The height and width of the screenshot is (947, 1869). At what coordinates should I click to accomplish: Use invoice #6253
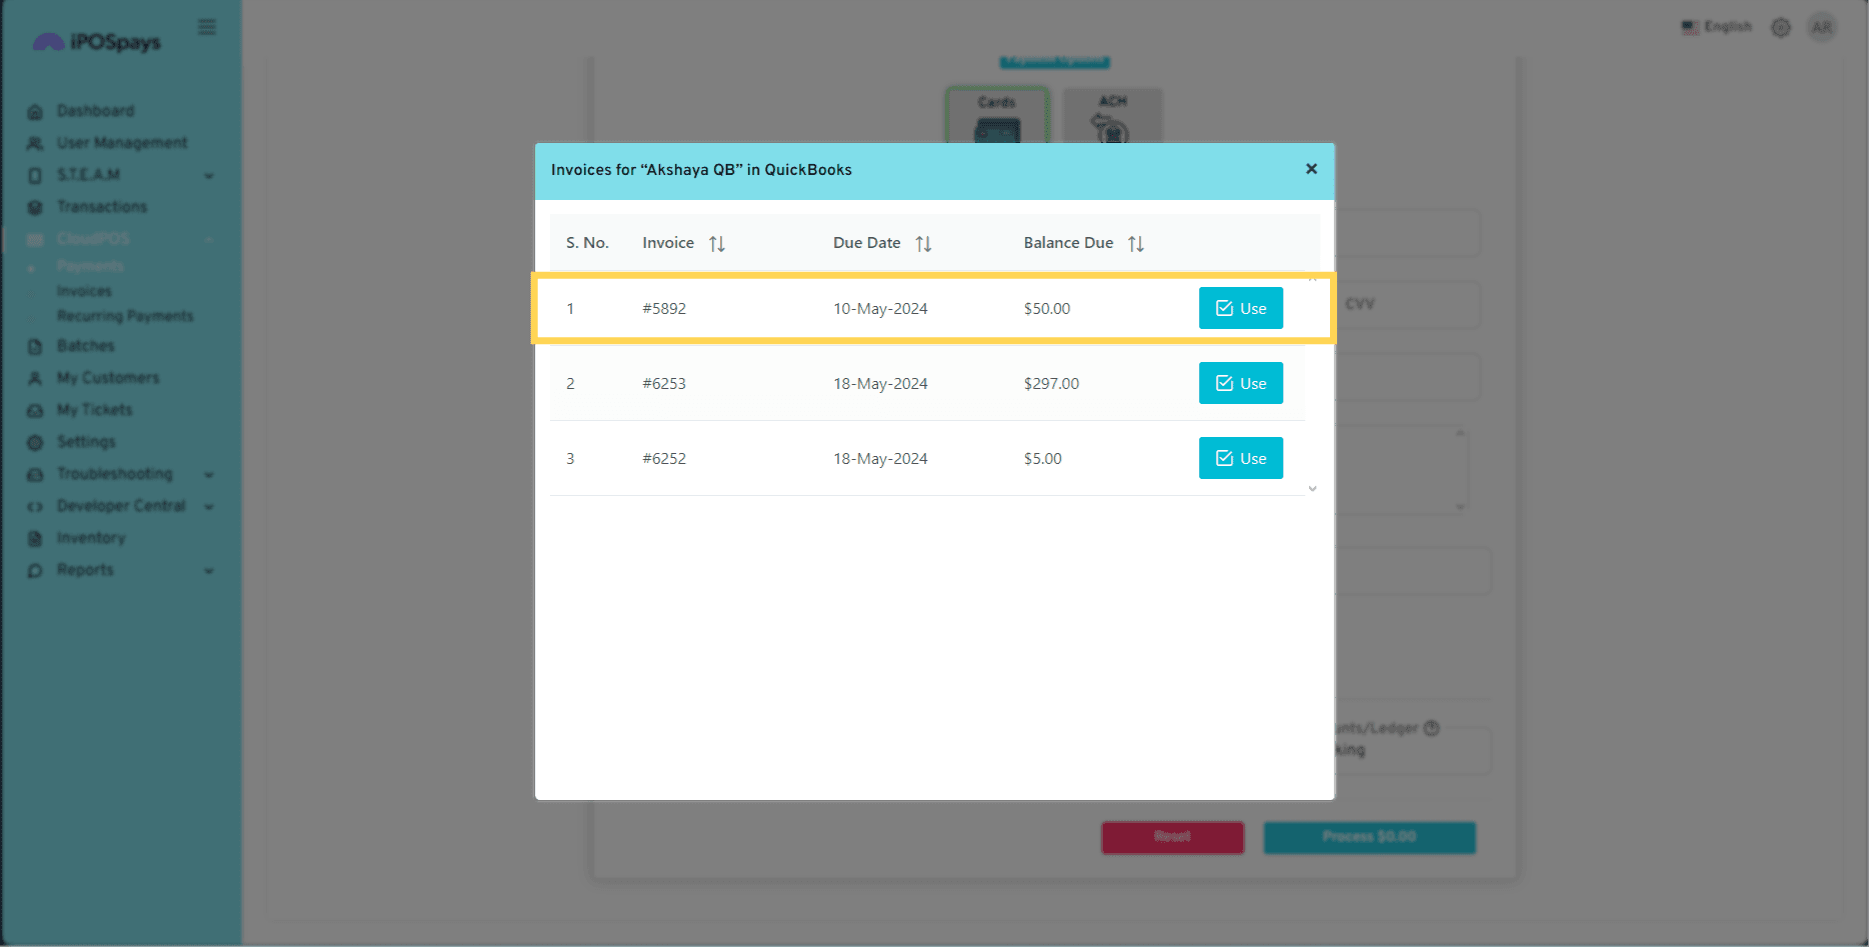pos(1240,383)
